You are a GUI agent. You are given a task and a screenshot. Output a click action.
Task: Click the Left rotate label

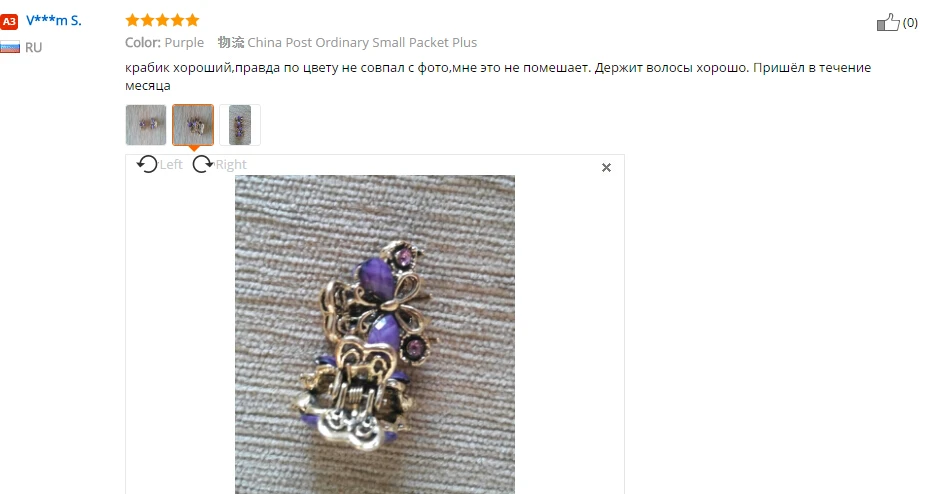[171, 165]
